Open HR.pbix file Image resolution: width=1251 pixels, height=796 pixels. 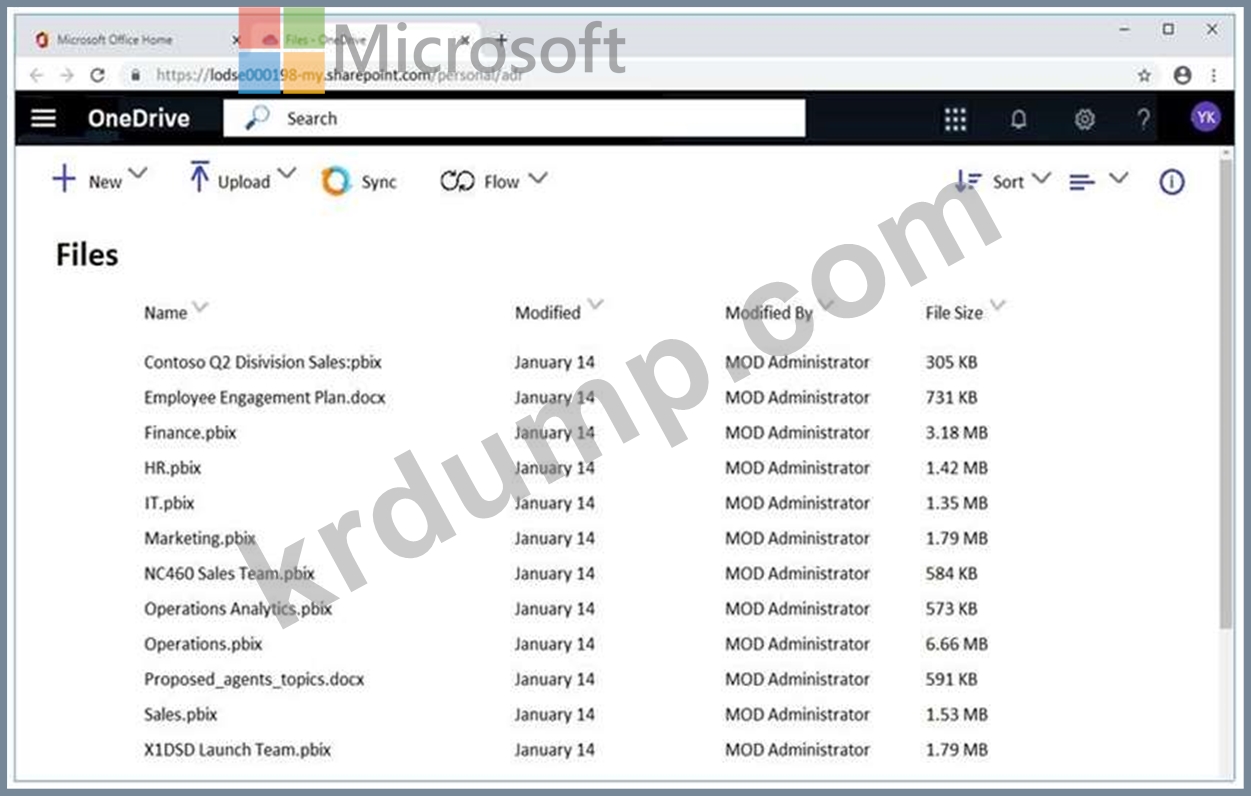point(172,468)
